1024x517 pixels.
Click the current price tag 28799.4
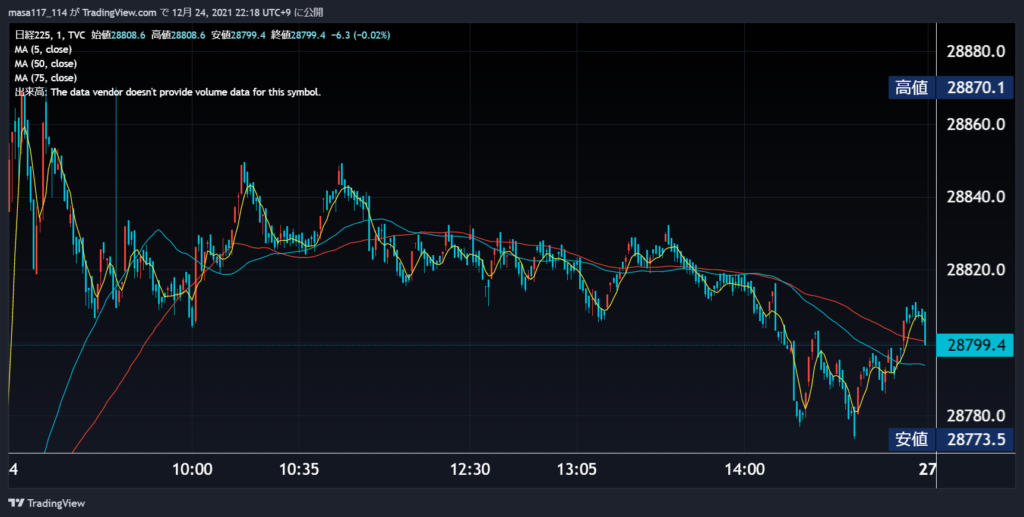(975, 345)
